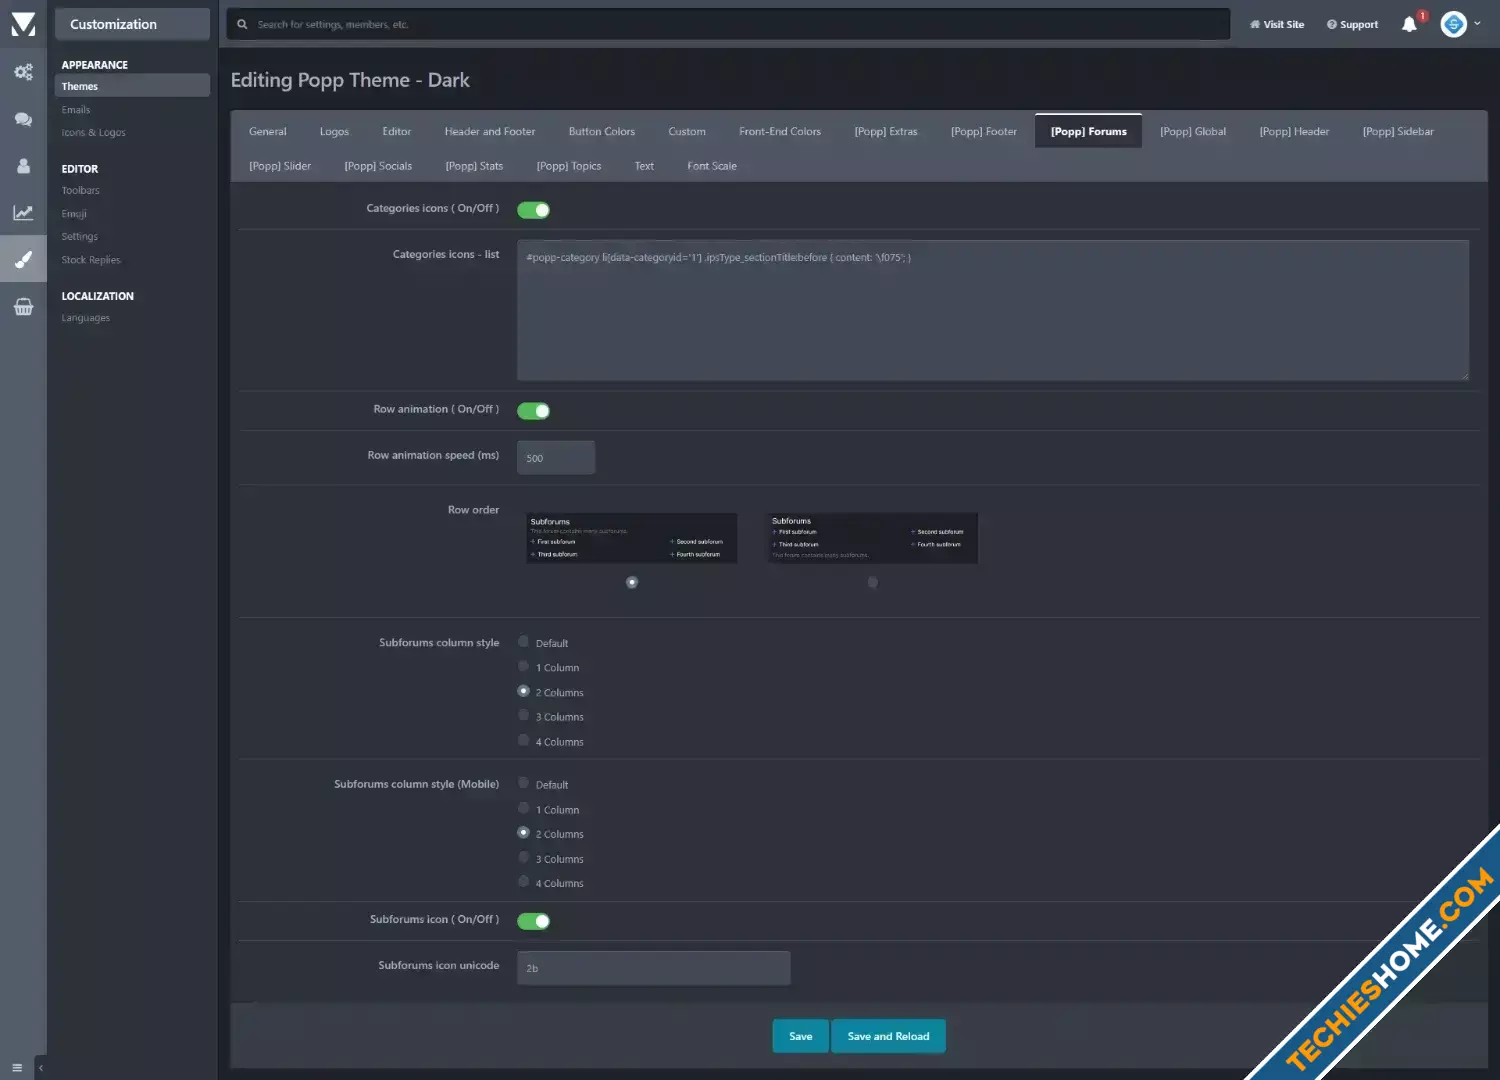Toggle Row animation on/off switch
Viewport: 1500px width, 1080px height.
click(533, 411)
